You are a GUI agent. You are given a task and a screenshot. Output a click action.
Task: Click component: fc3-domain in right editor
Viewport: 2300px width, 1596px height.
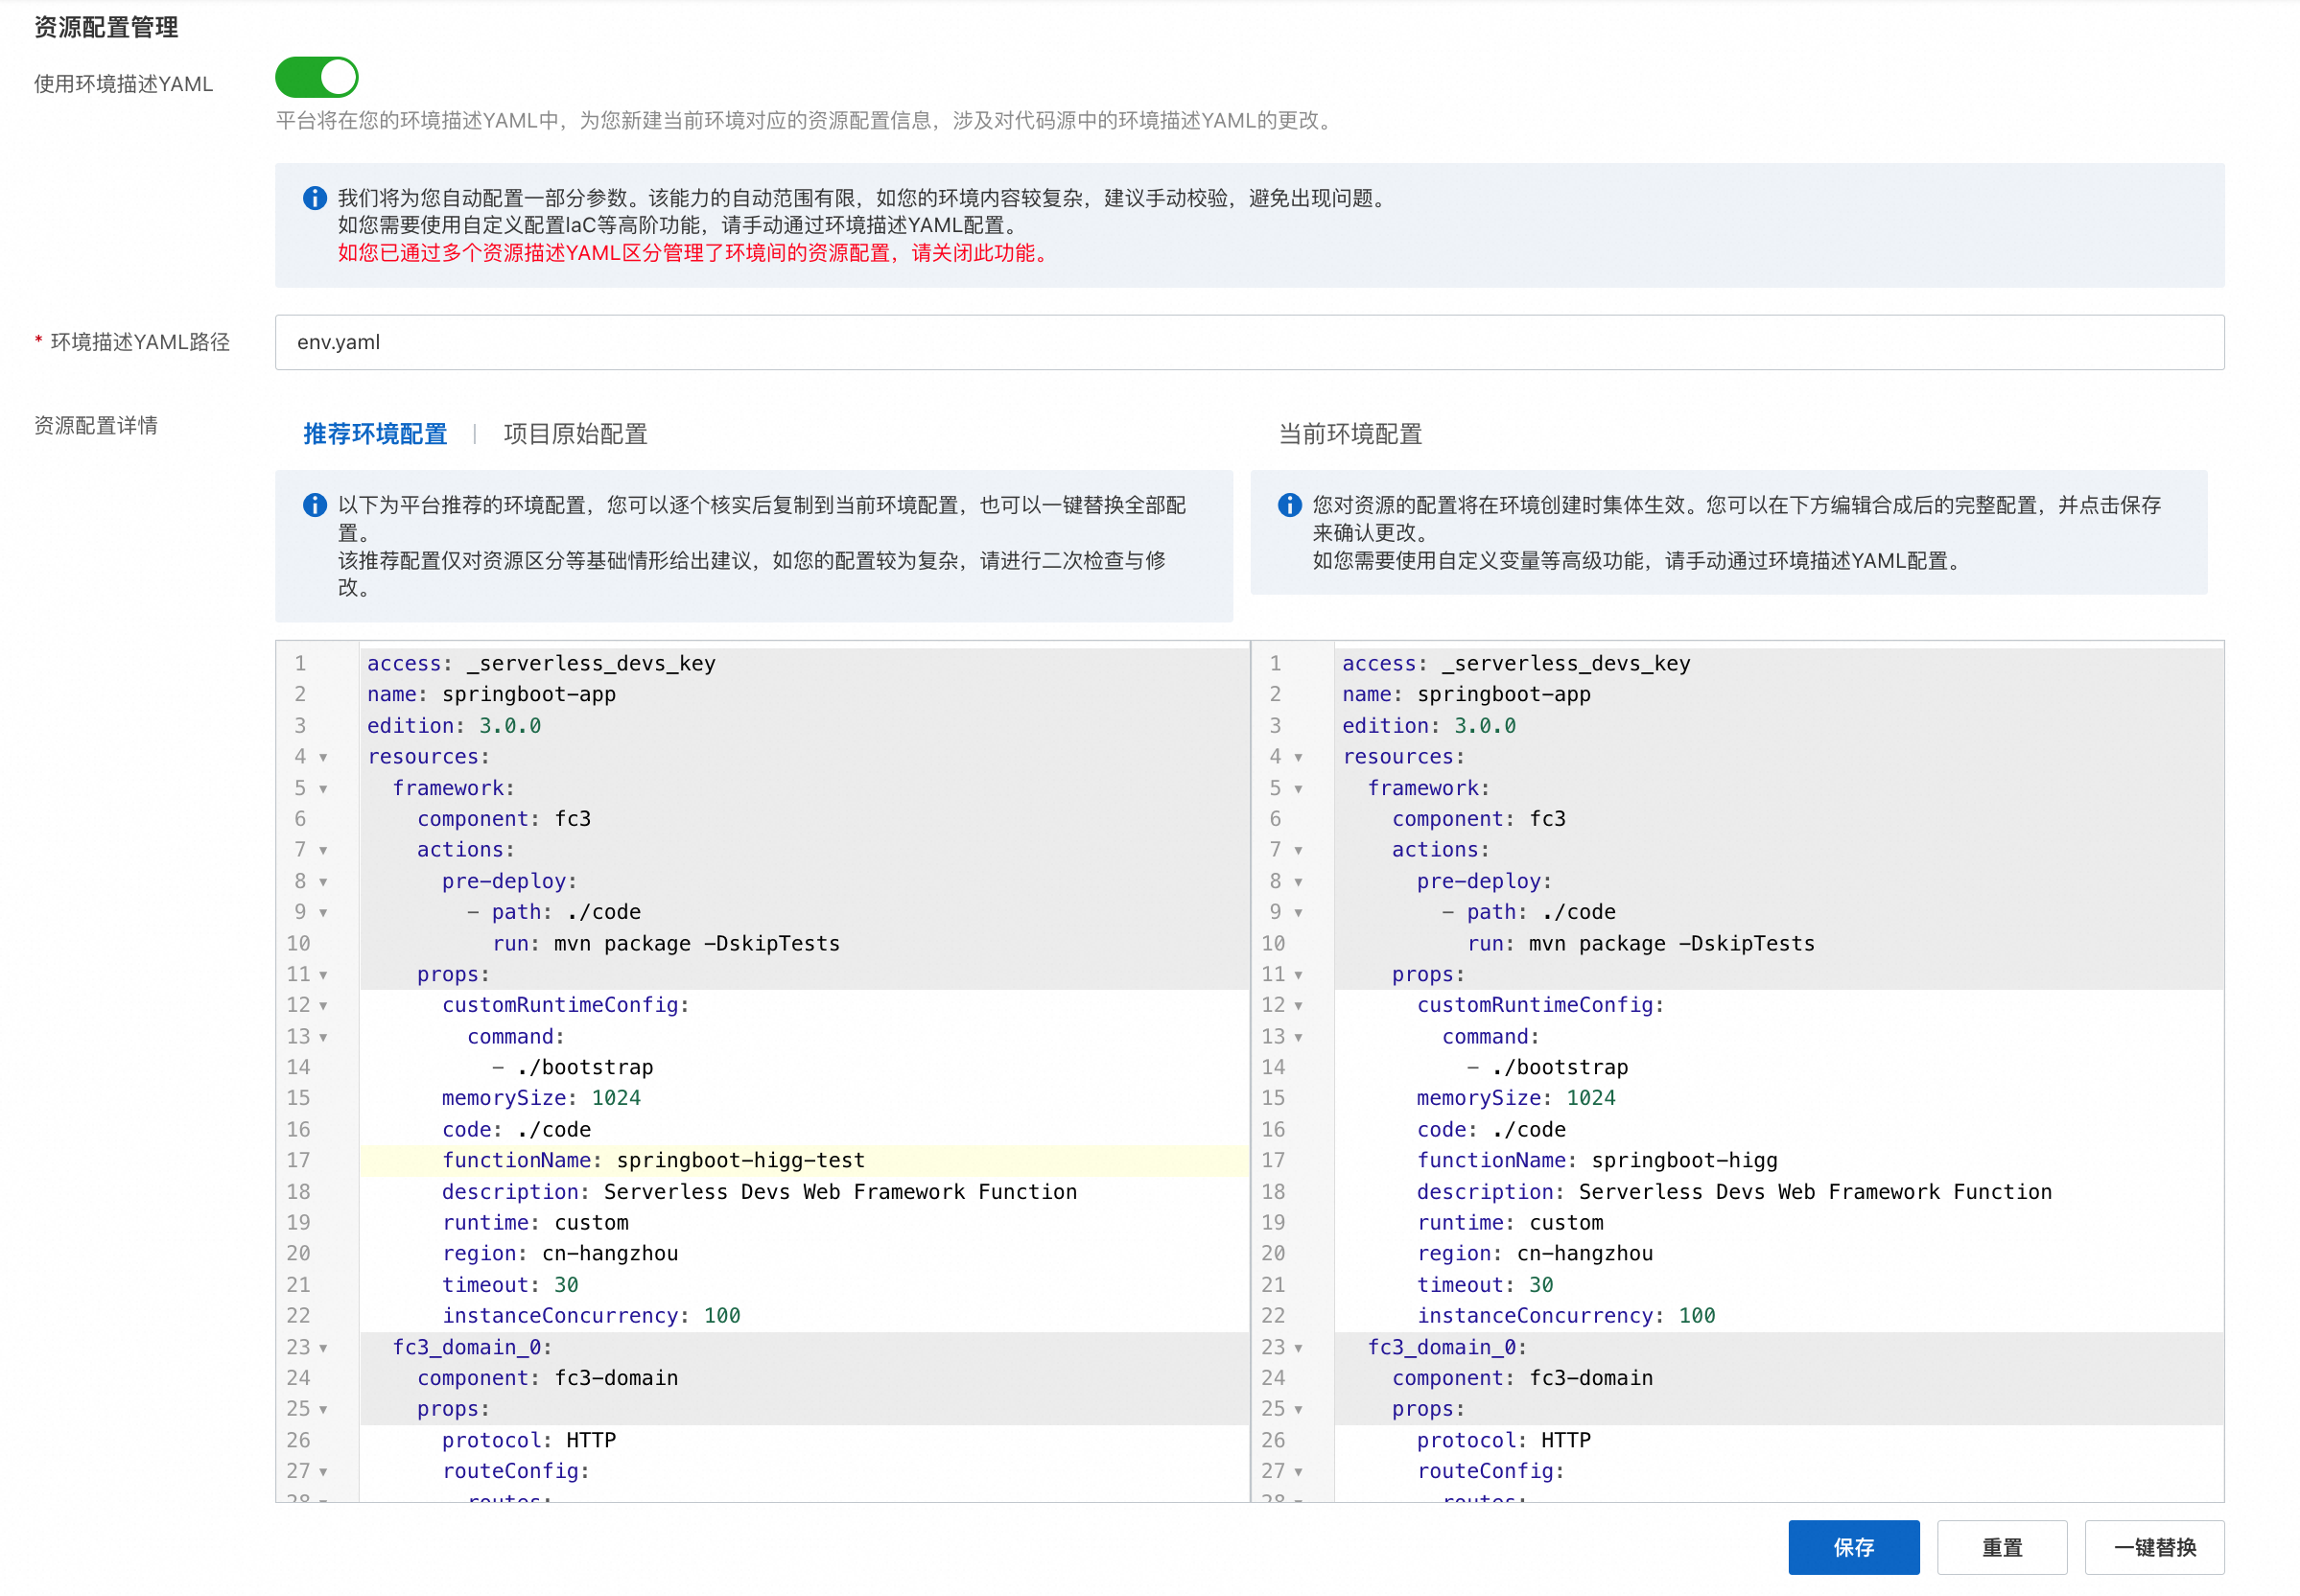(1522, 1378)
